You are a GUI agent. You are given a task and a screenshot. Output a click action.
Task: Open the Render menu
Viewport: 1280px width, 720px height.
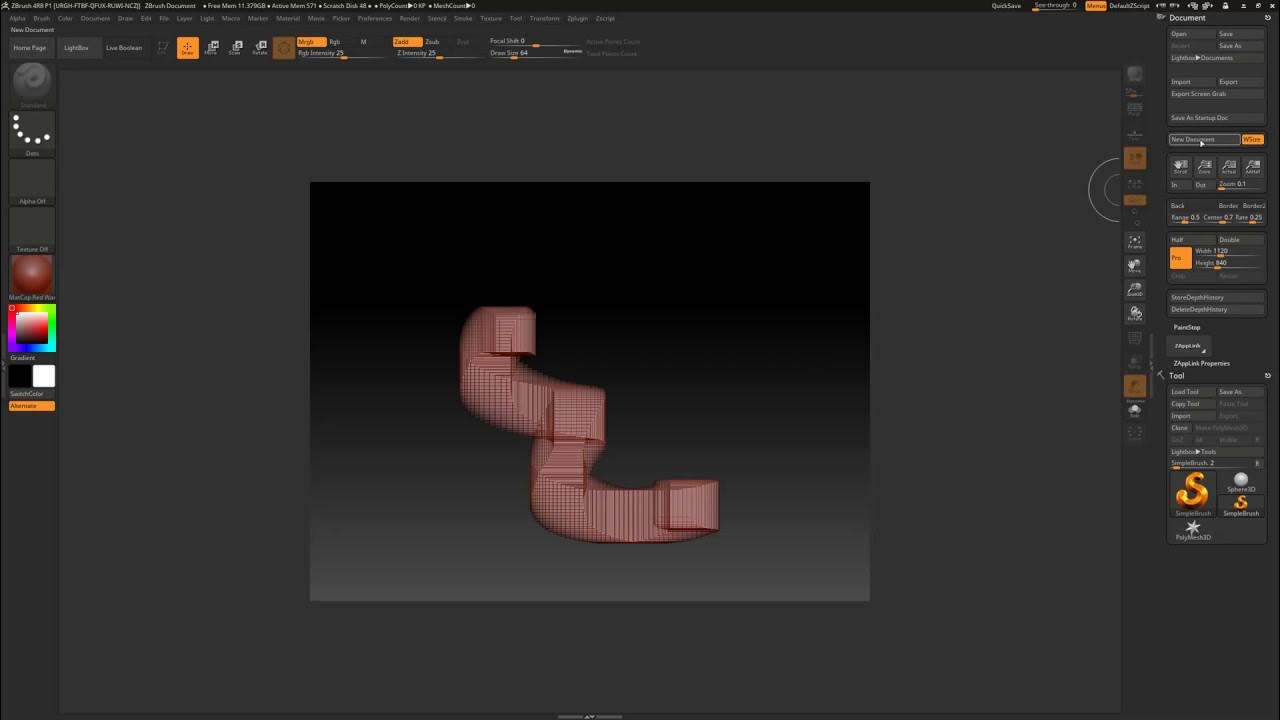(410, 18)
